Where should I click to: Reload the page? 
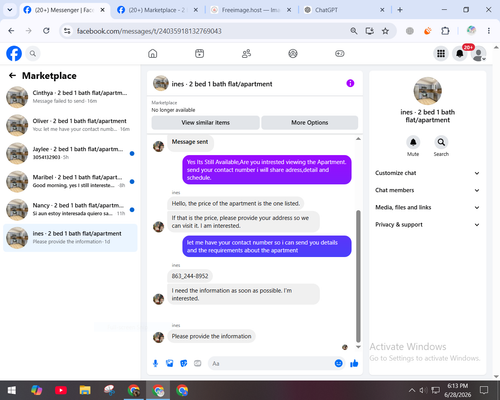click(46, 31)
